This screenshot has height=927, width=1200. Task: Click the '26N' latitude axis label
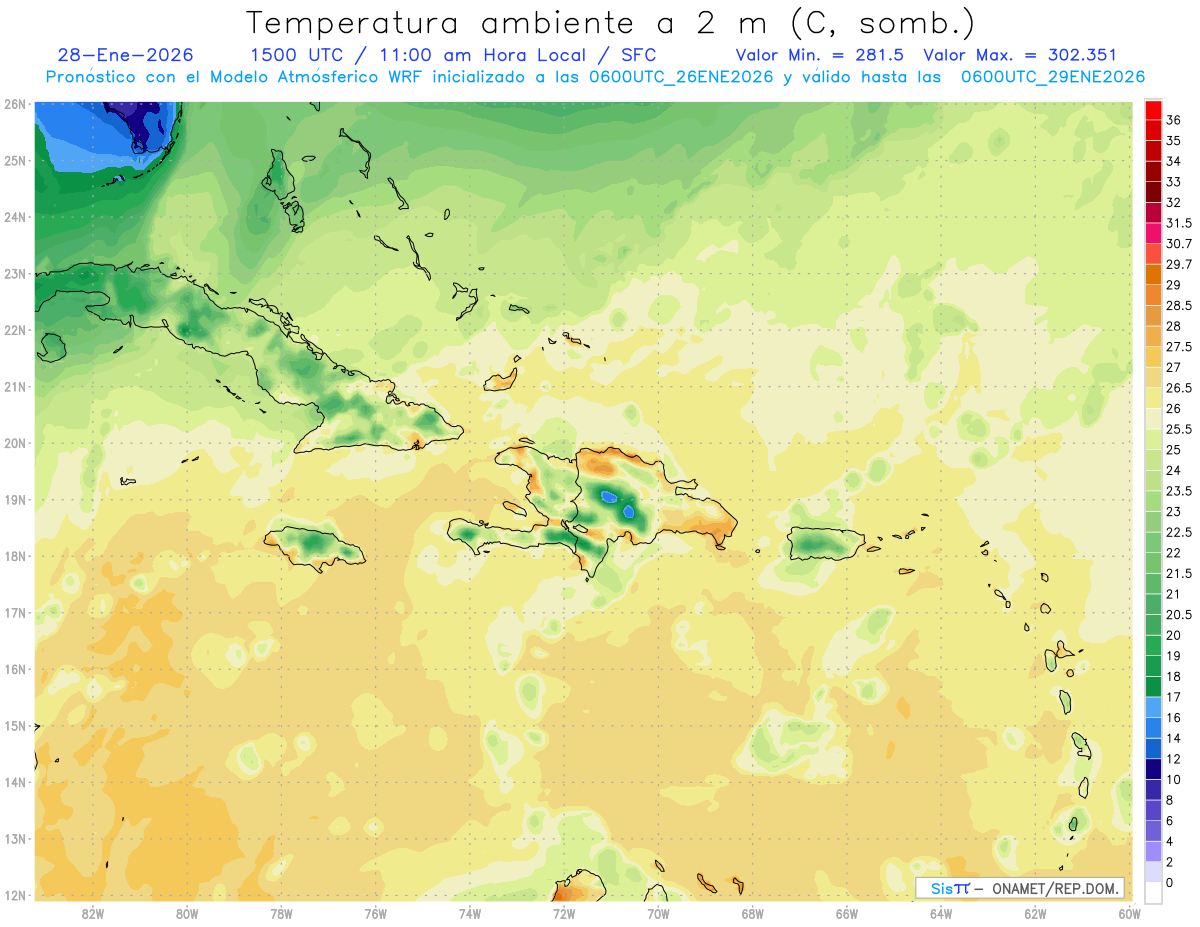[x=15, y=104]
